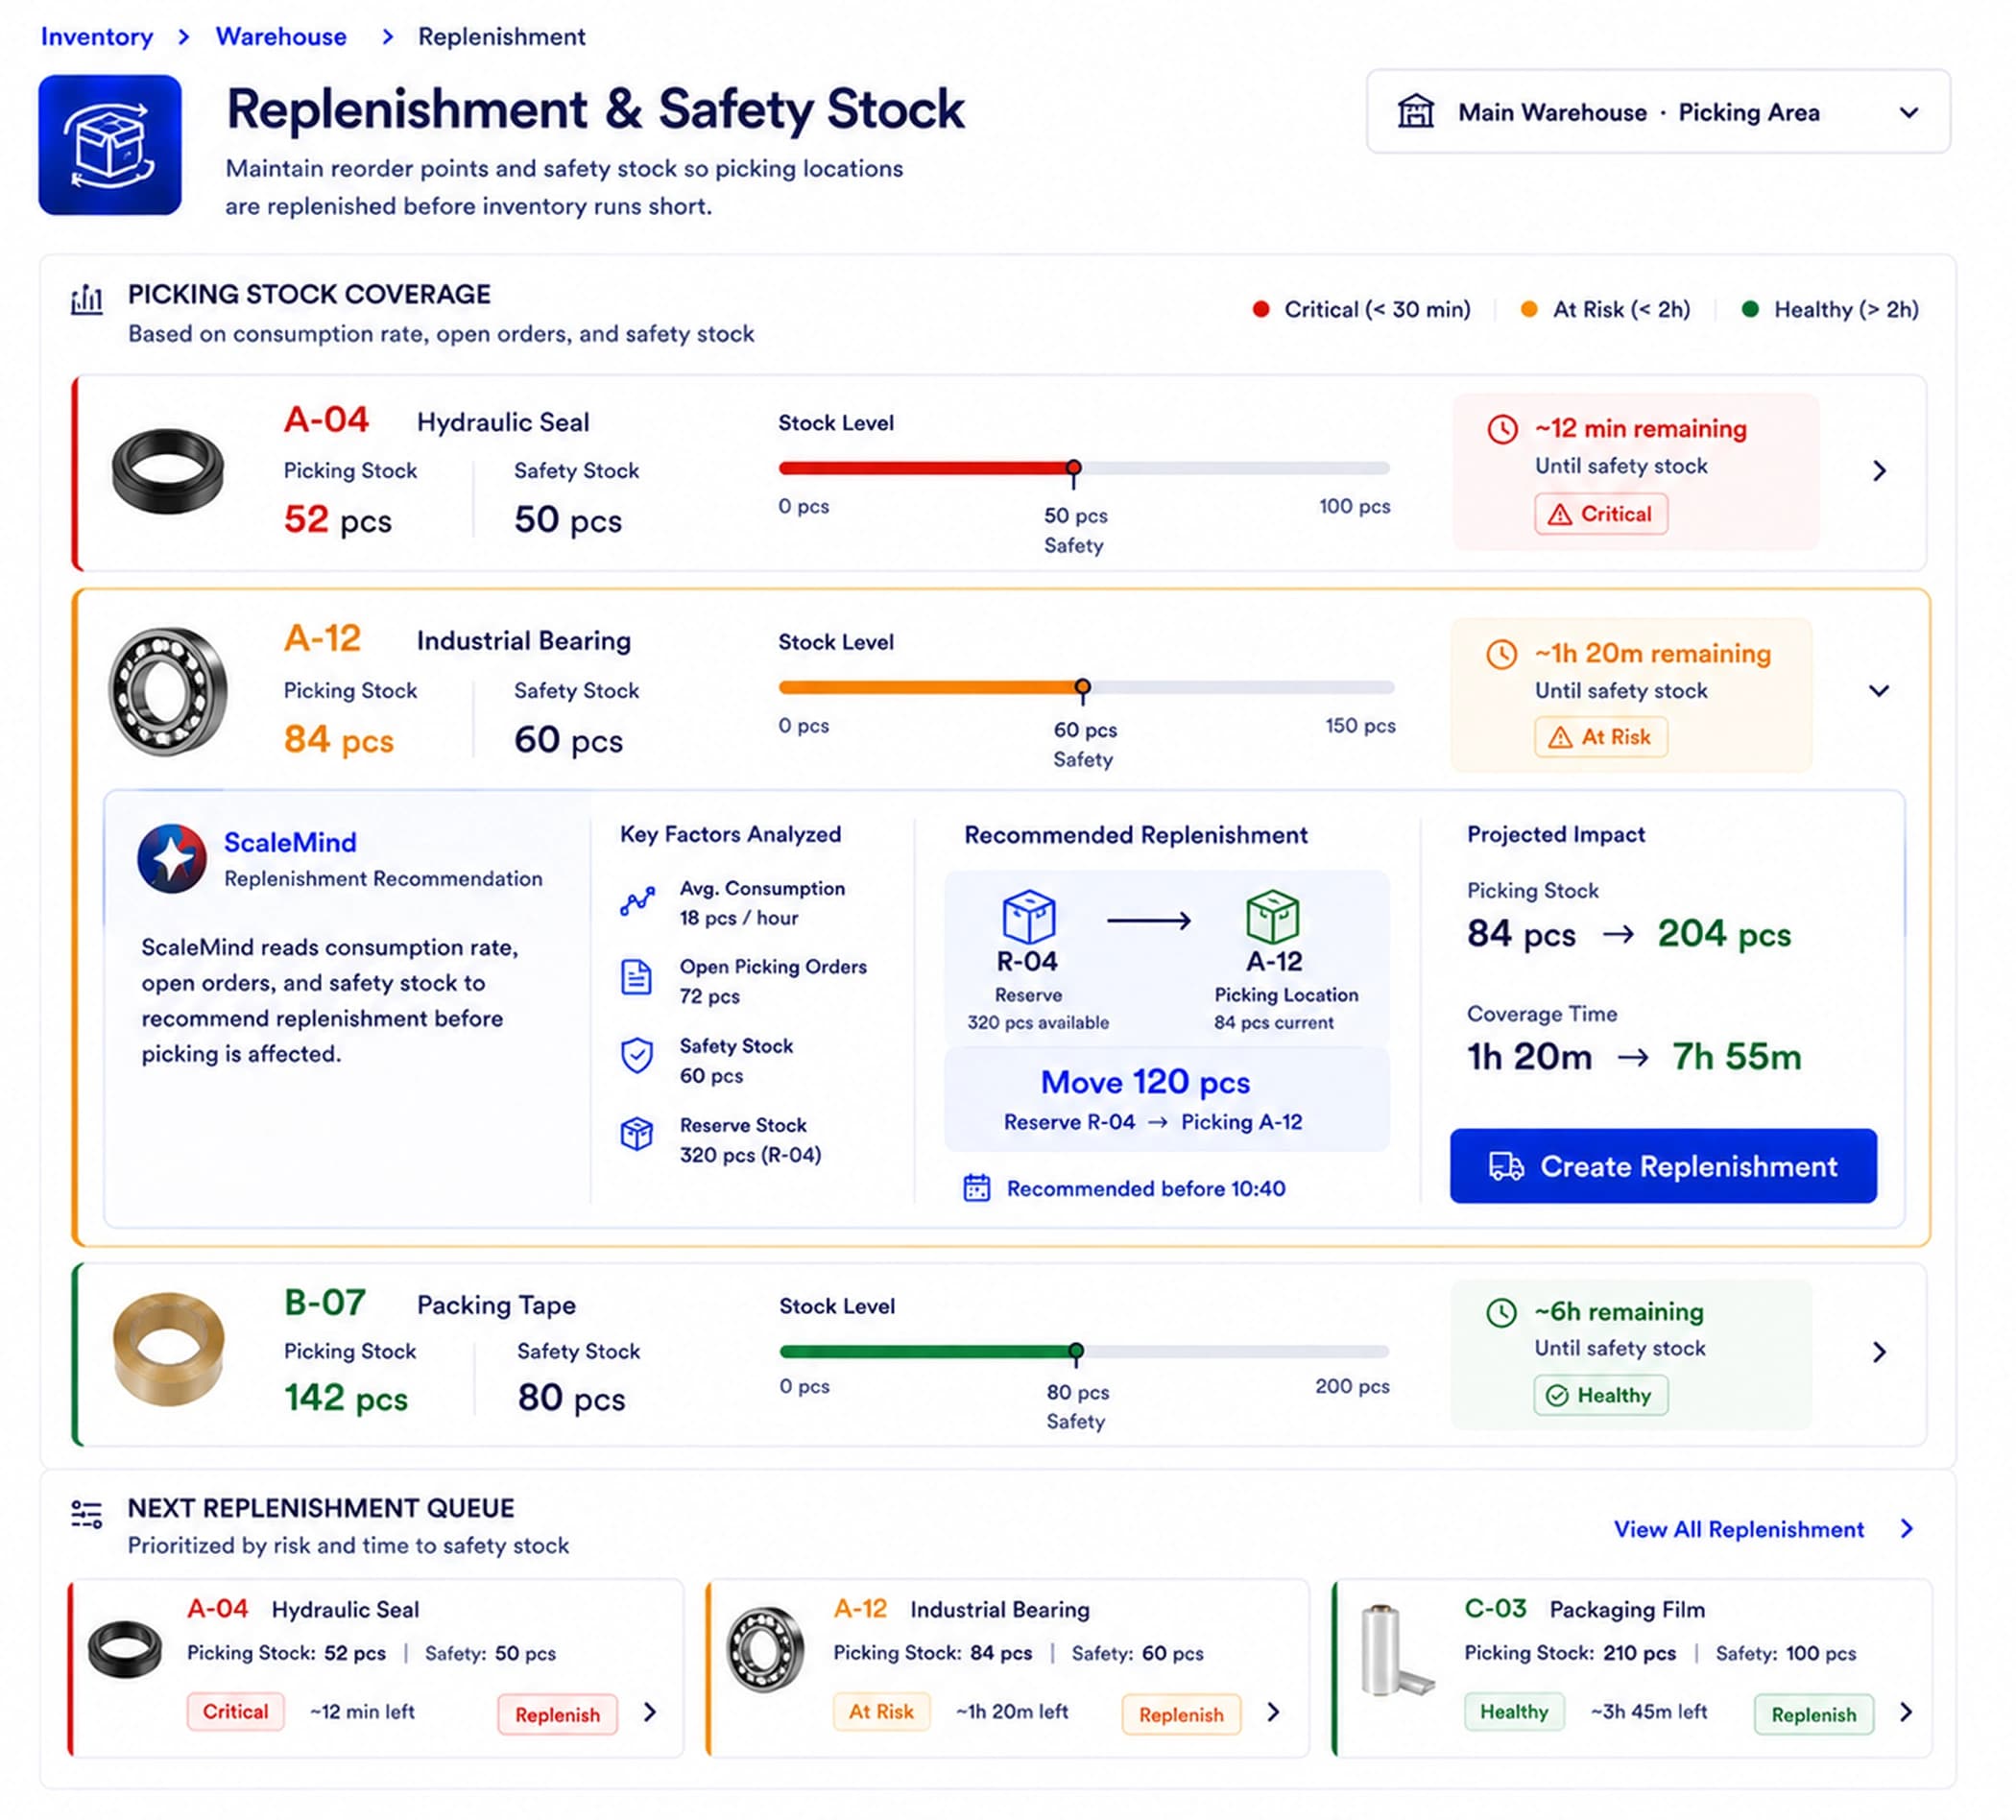Viewport: 2016px width, 1820px height.
Task: Click the Reserve Stock box icon
Action: [637, 1134]
